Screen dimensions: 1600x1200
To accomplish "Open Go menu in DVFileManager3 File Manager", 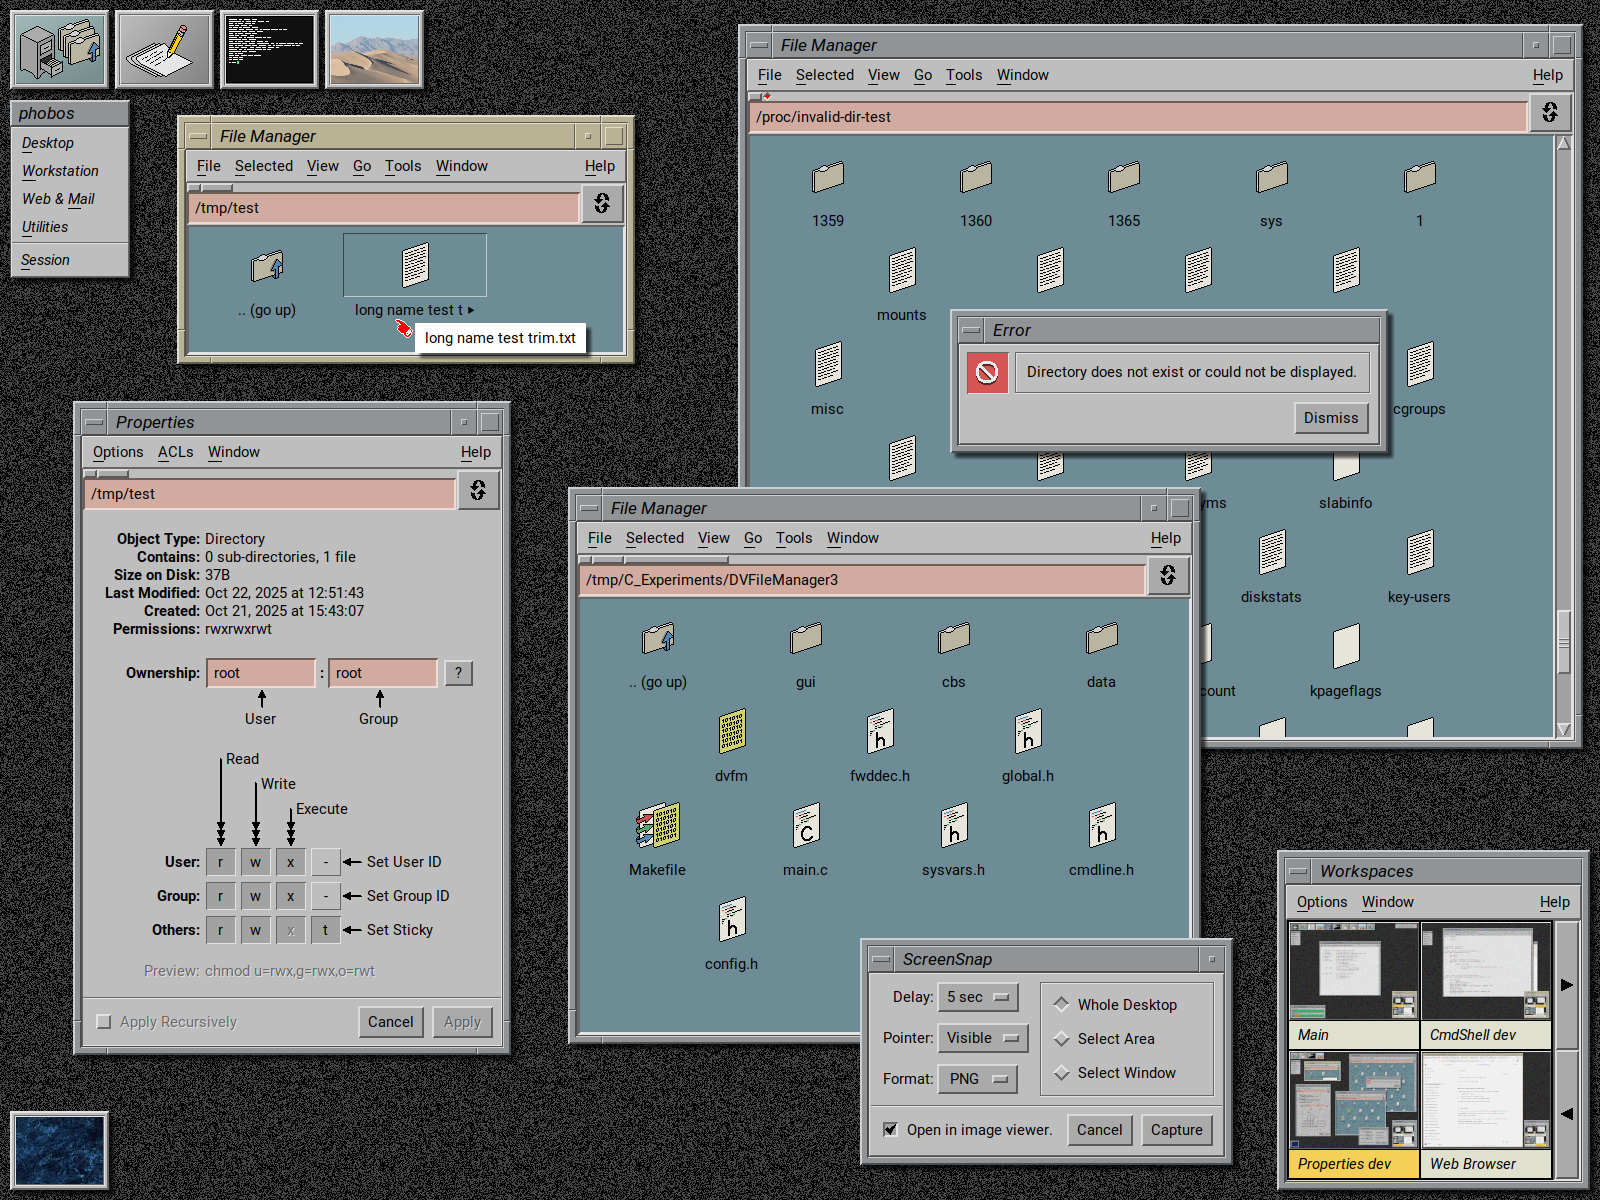I will tap(753, 538).
